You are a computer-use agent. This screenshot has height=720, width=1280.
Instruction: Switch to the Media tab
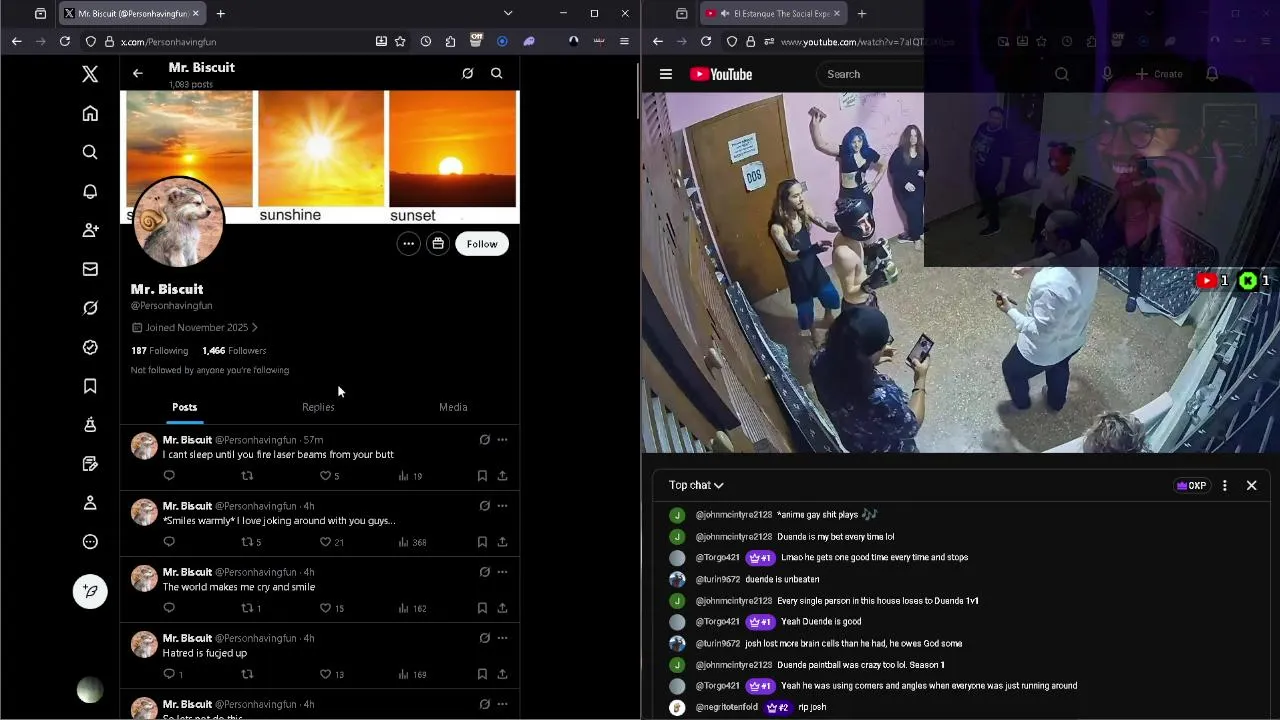(453, 407)
